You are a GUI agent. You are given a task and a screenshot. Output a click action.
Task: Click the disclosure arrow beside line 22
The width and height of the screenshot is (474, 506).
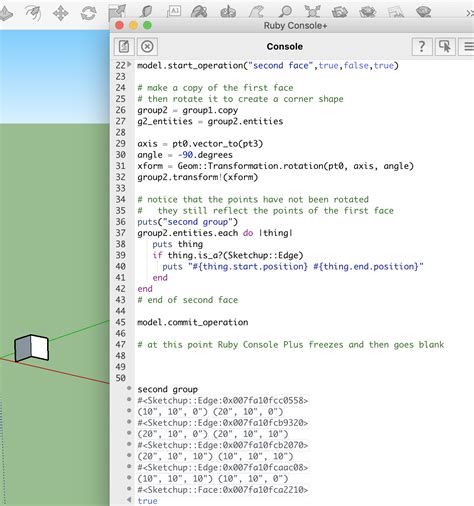pyautogui.click(x=129, y=64)
